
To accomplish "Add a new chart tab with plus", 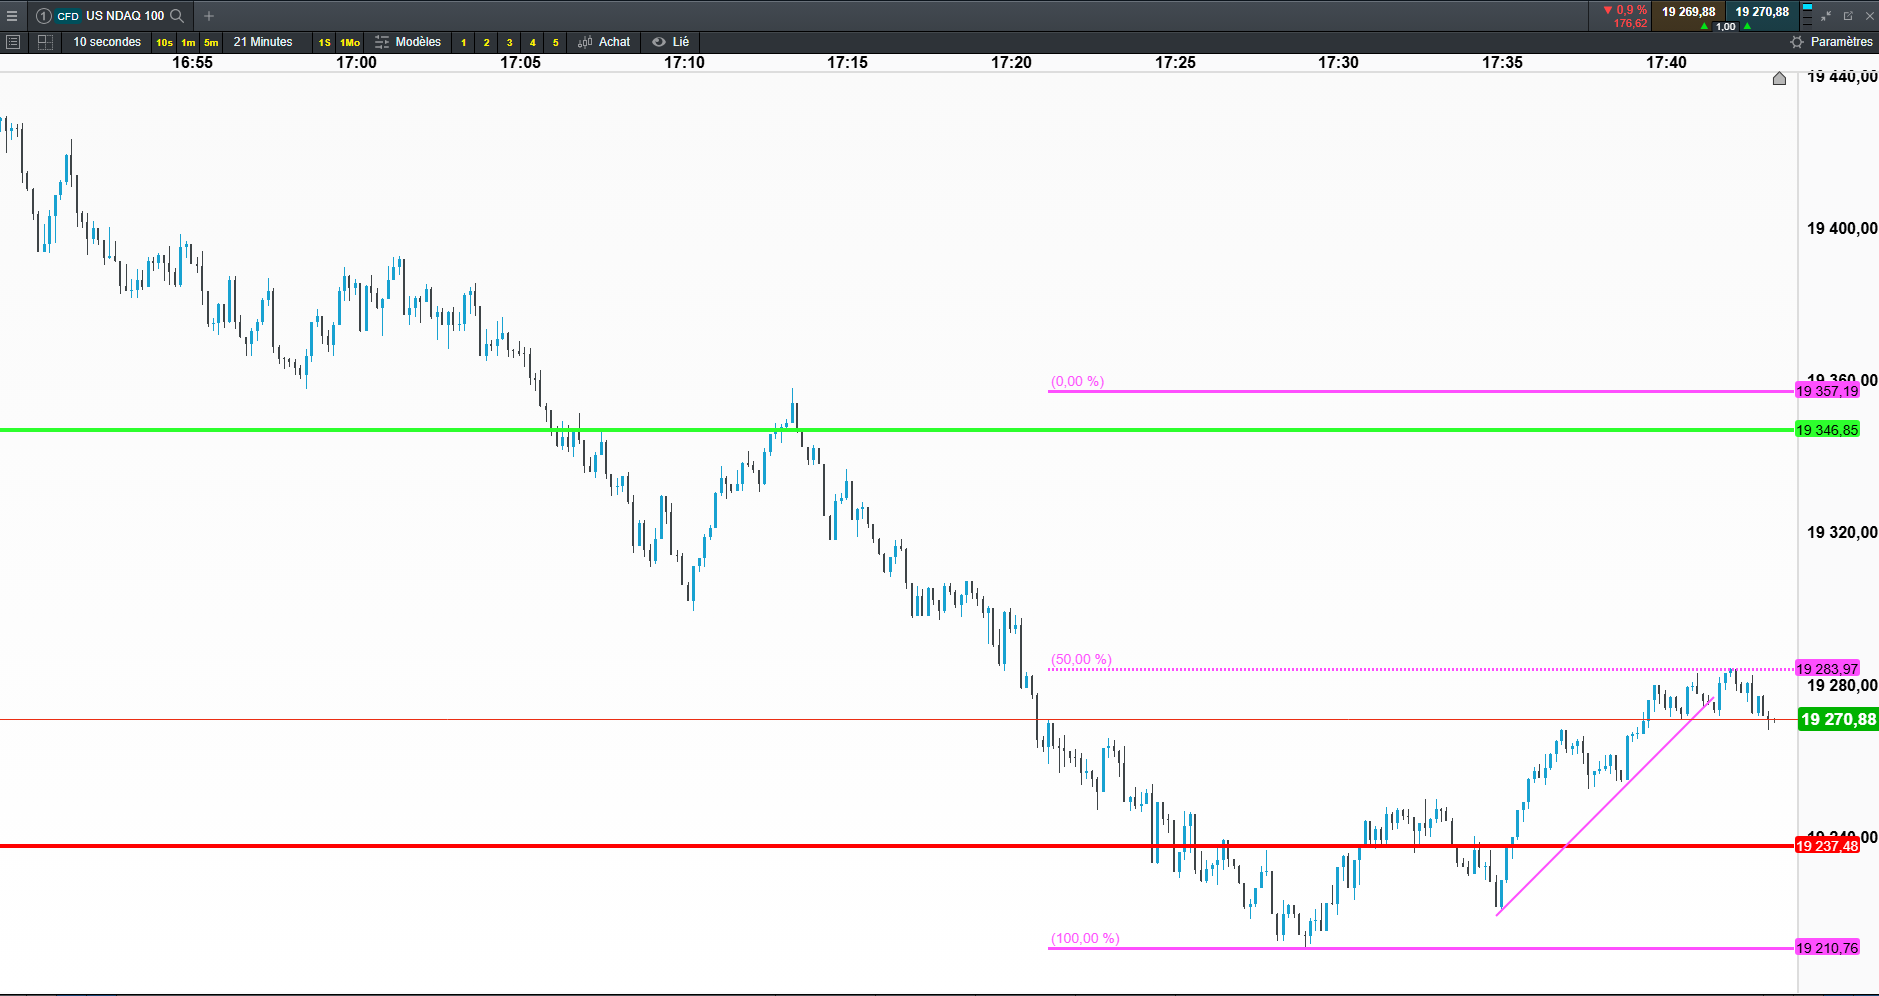I will 209,16.
